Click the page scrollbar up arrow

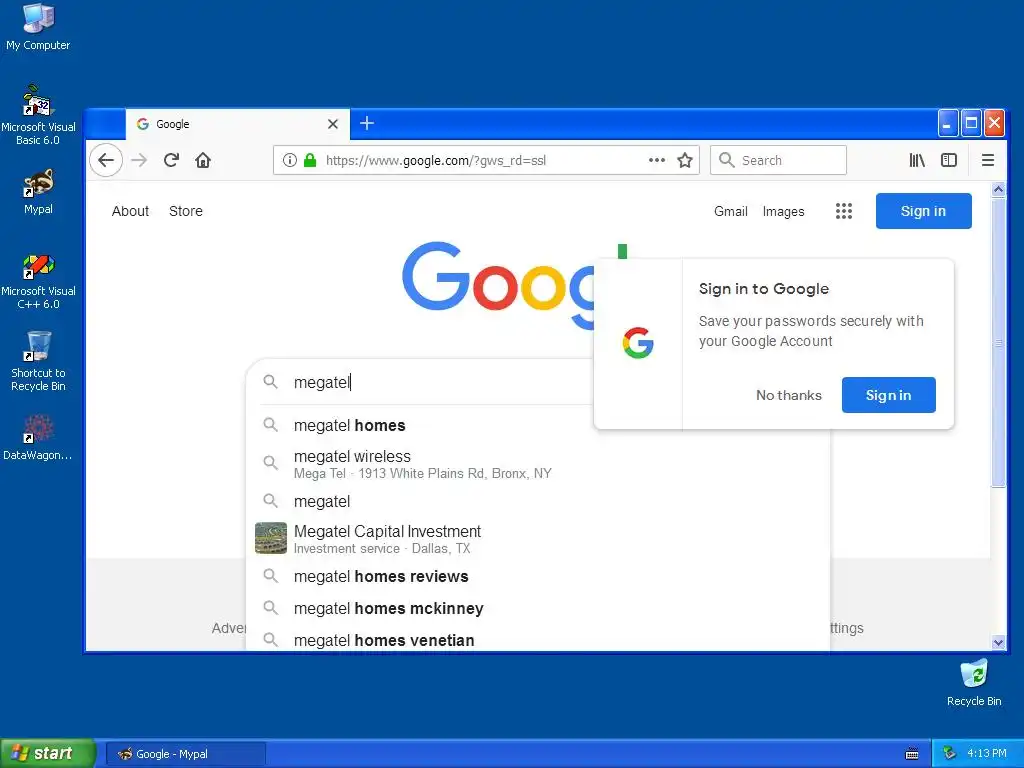point(998,190)
